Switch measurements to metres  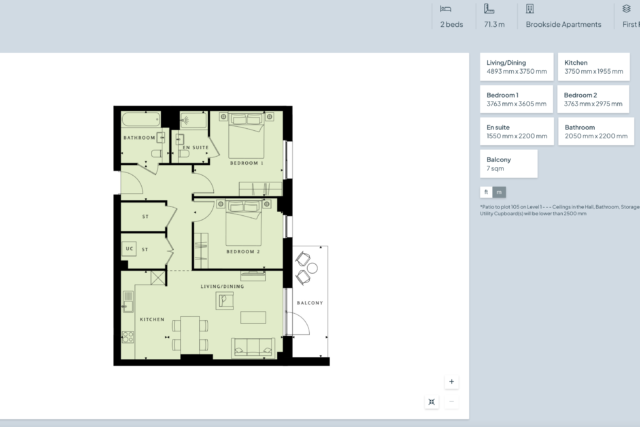(500, 192)
